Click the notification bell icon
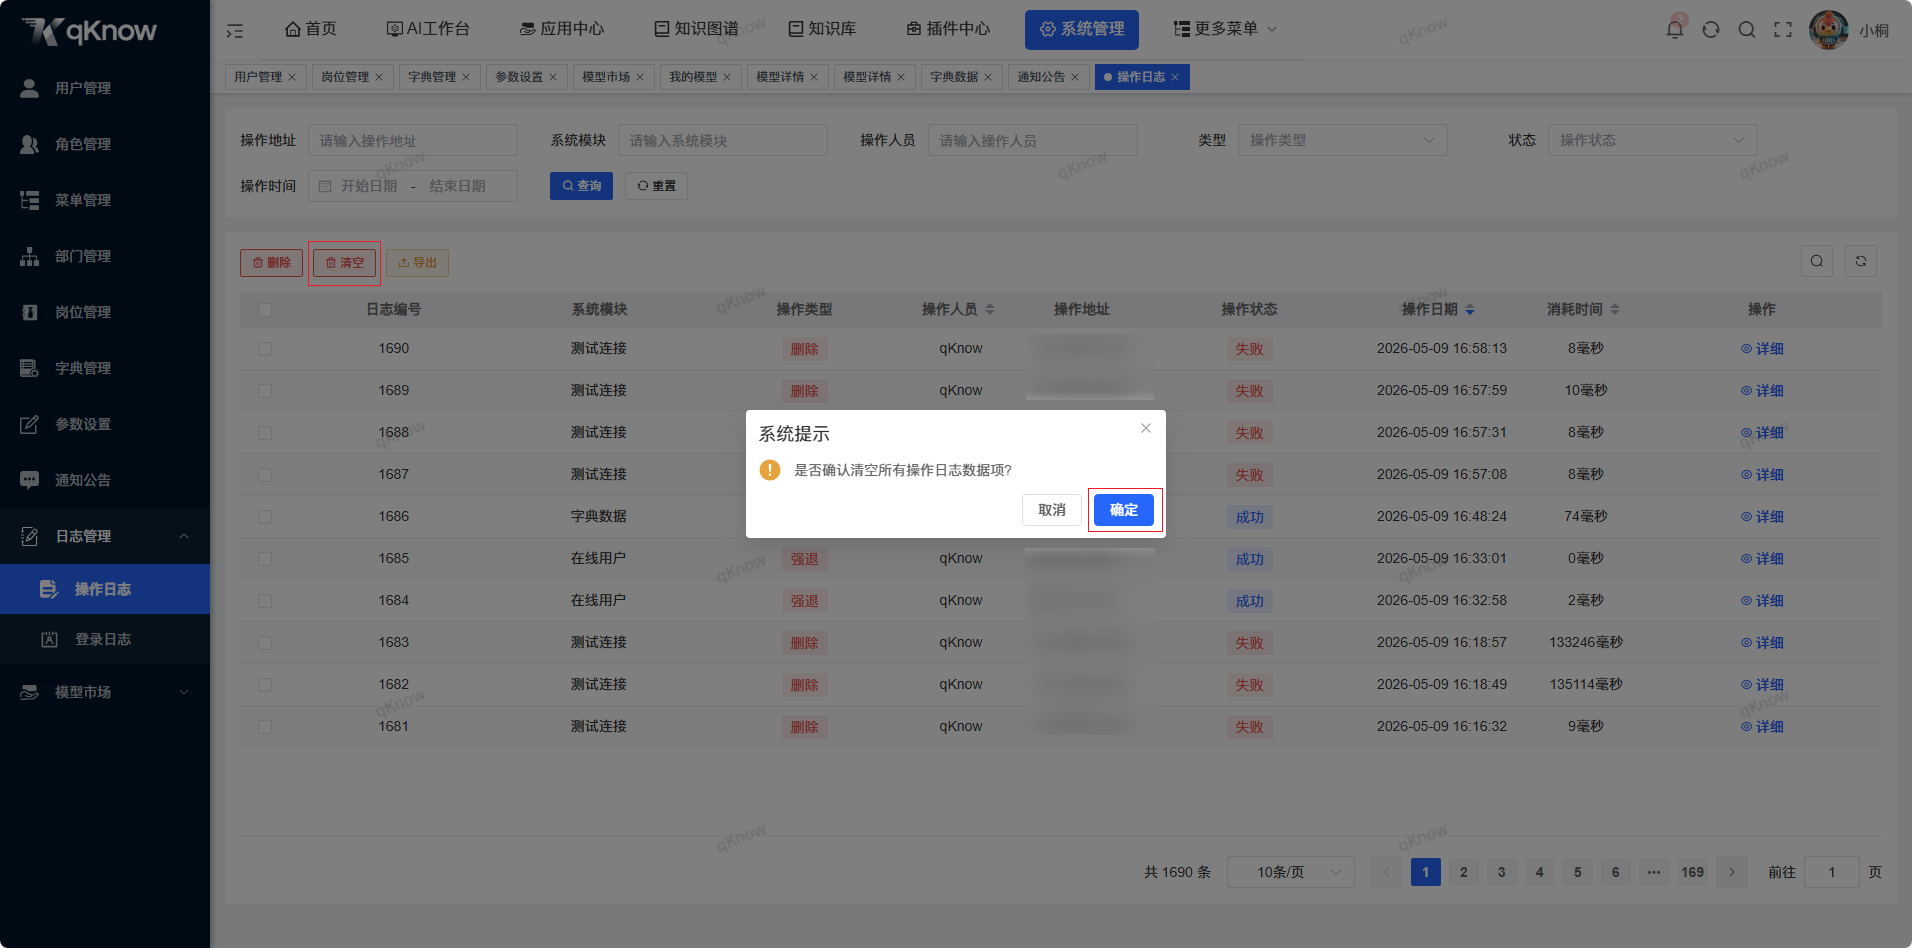 point(1675,29)
